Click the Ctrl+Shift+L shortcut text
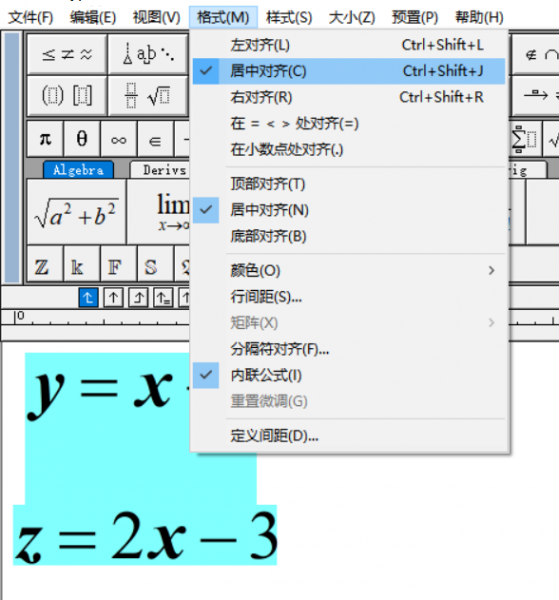The image size is (559, 600). (x=443, y=45)
